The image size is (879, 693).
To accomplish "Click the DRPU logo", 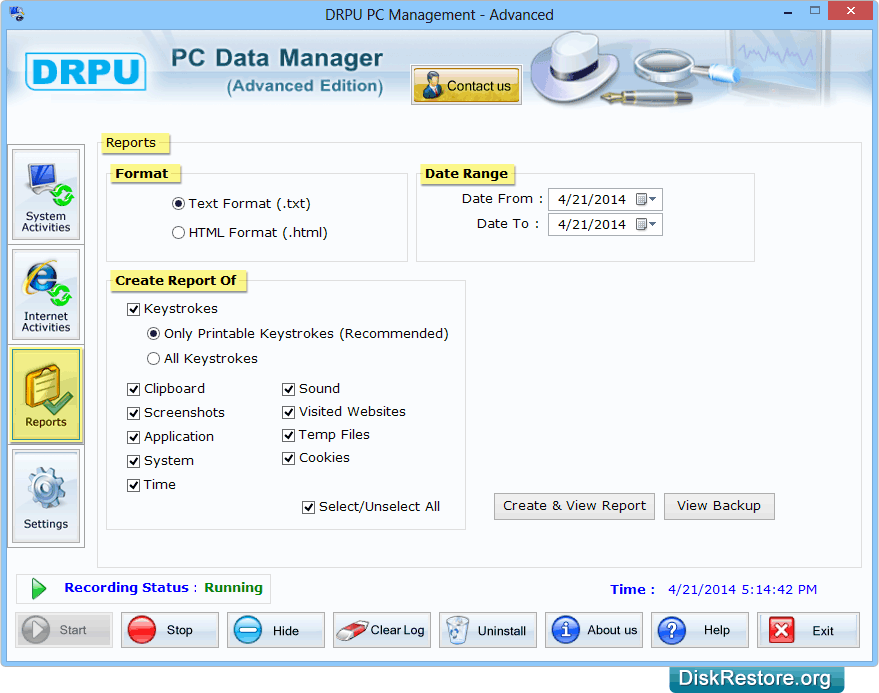I will [x=86, y=71].
